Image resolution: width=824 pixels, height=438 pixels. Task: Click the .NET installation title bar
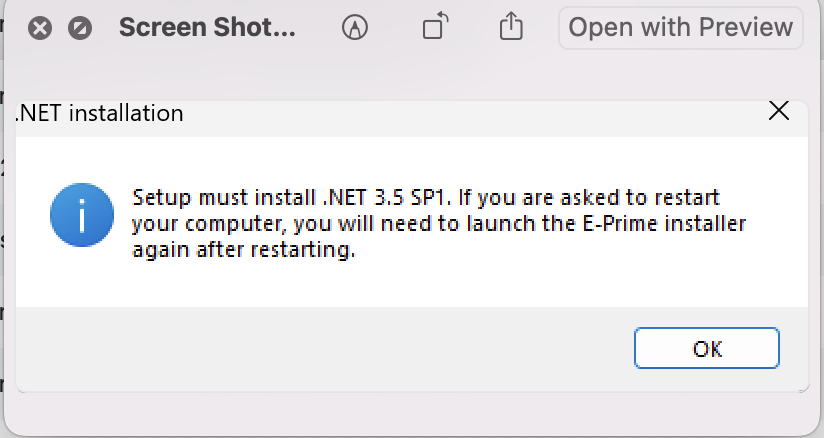(400, 113)
